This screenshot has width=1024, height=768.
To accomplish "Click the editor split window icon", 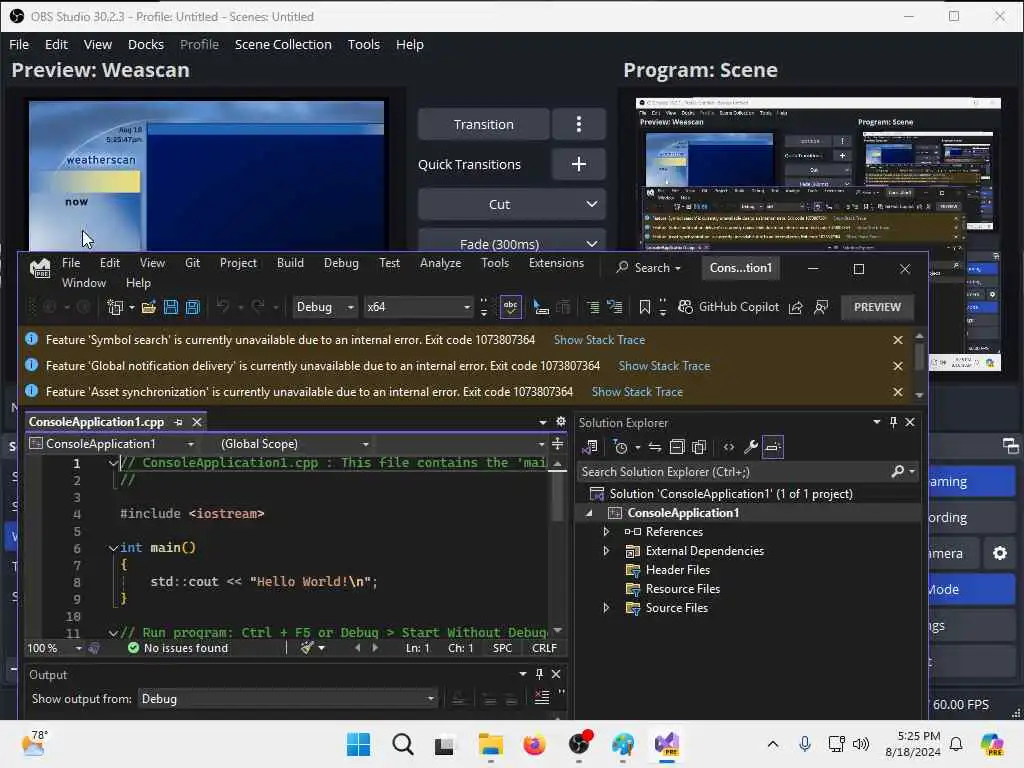I will (557, 444).
